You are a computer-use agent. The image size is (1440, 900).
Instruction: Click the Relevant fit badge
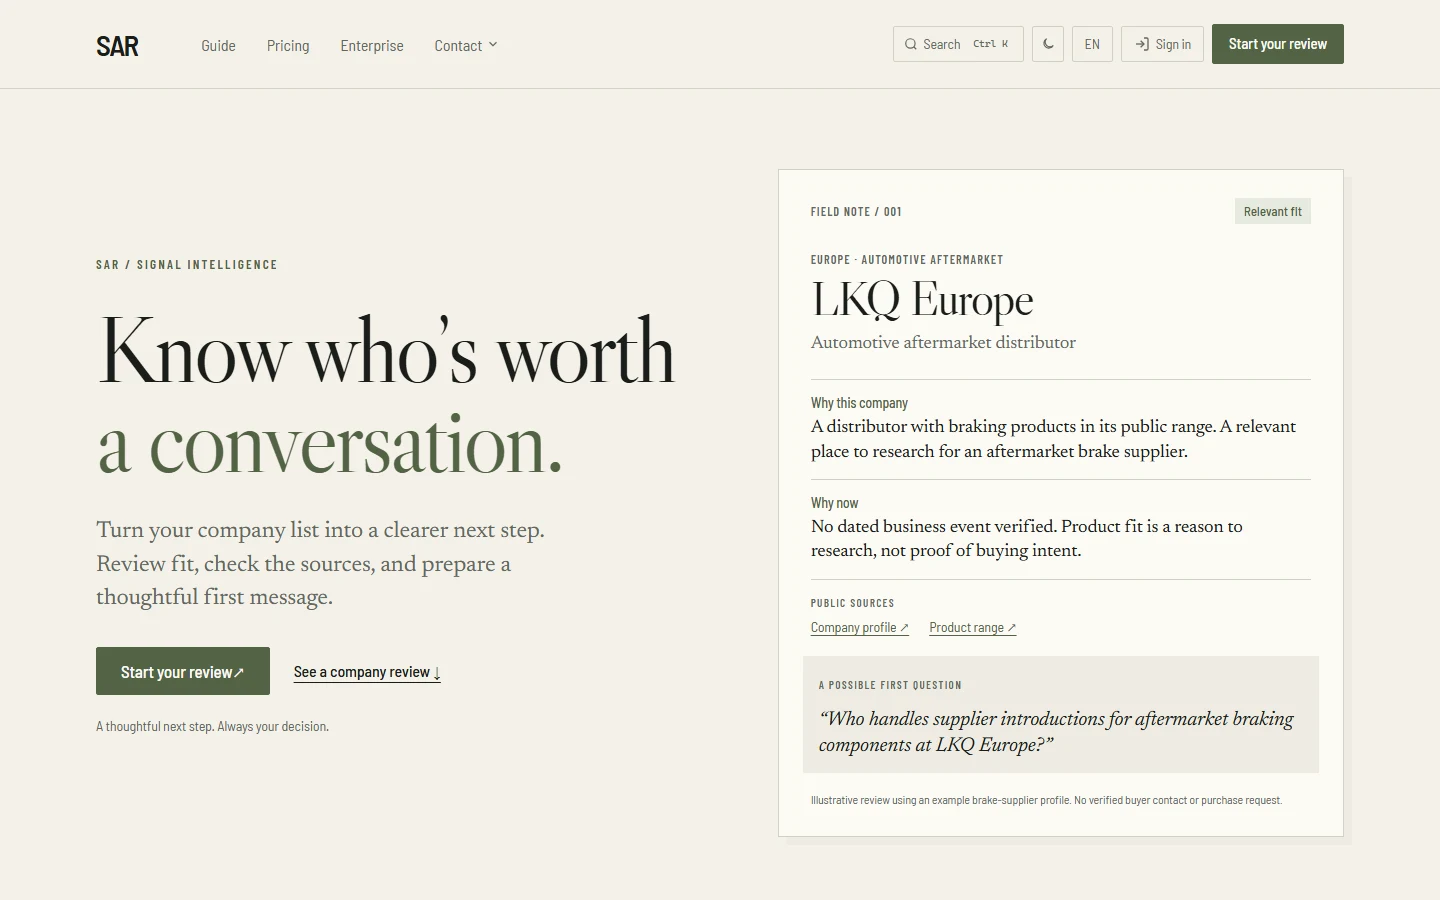1273,211
